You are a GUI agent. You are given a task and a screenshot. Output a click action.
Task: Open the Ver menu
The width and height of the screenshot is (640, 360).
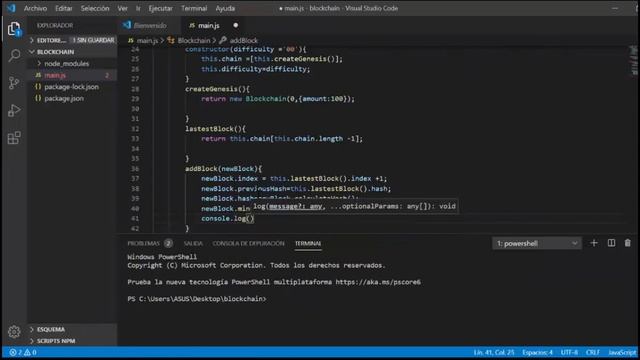(122, 8)
